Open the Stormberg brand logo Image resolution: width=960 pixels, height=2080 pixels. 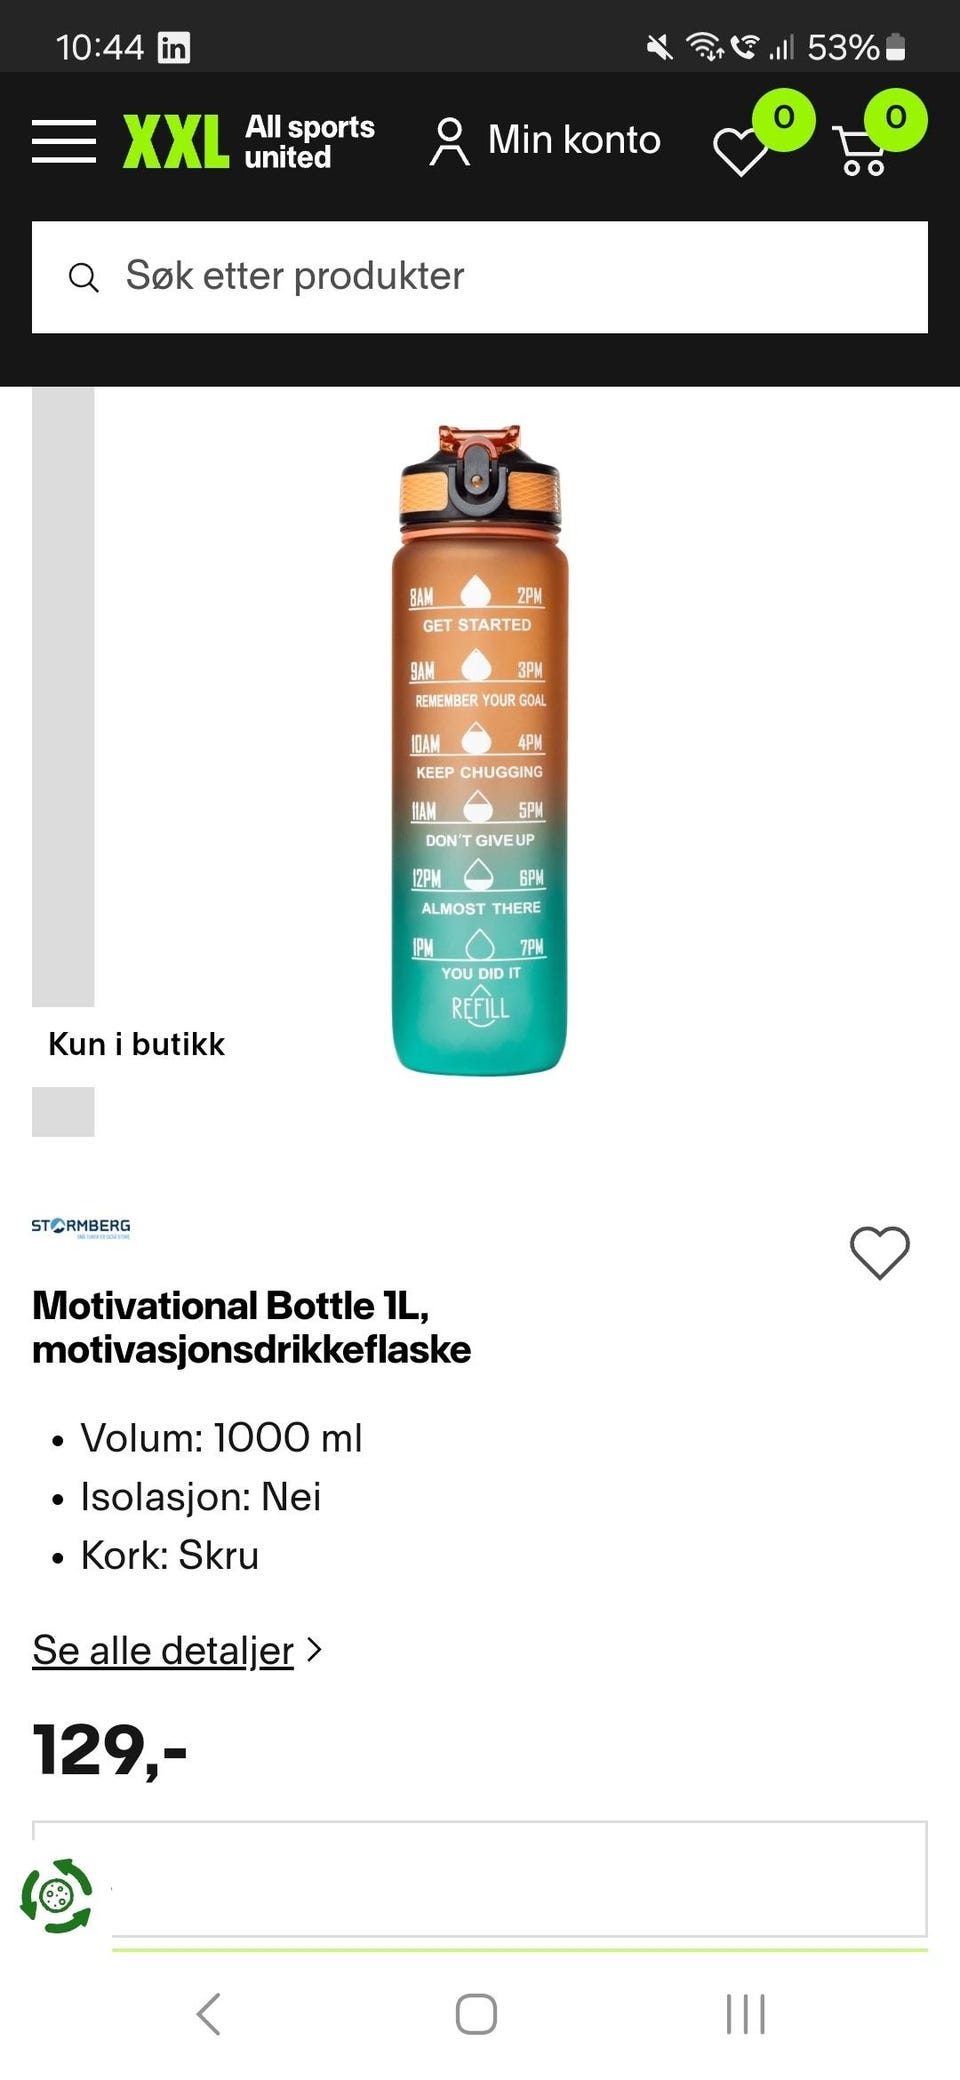pos(81,1227)
